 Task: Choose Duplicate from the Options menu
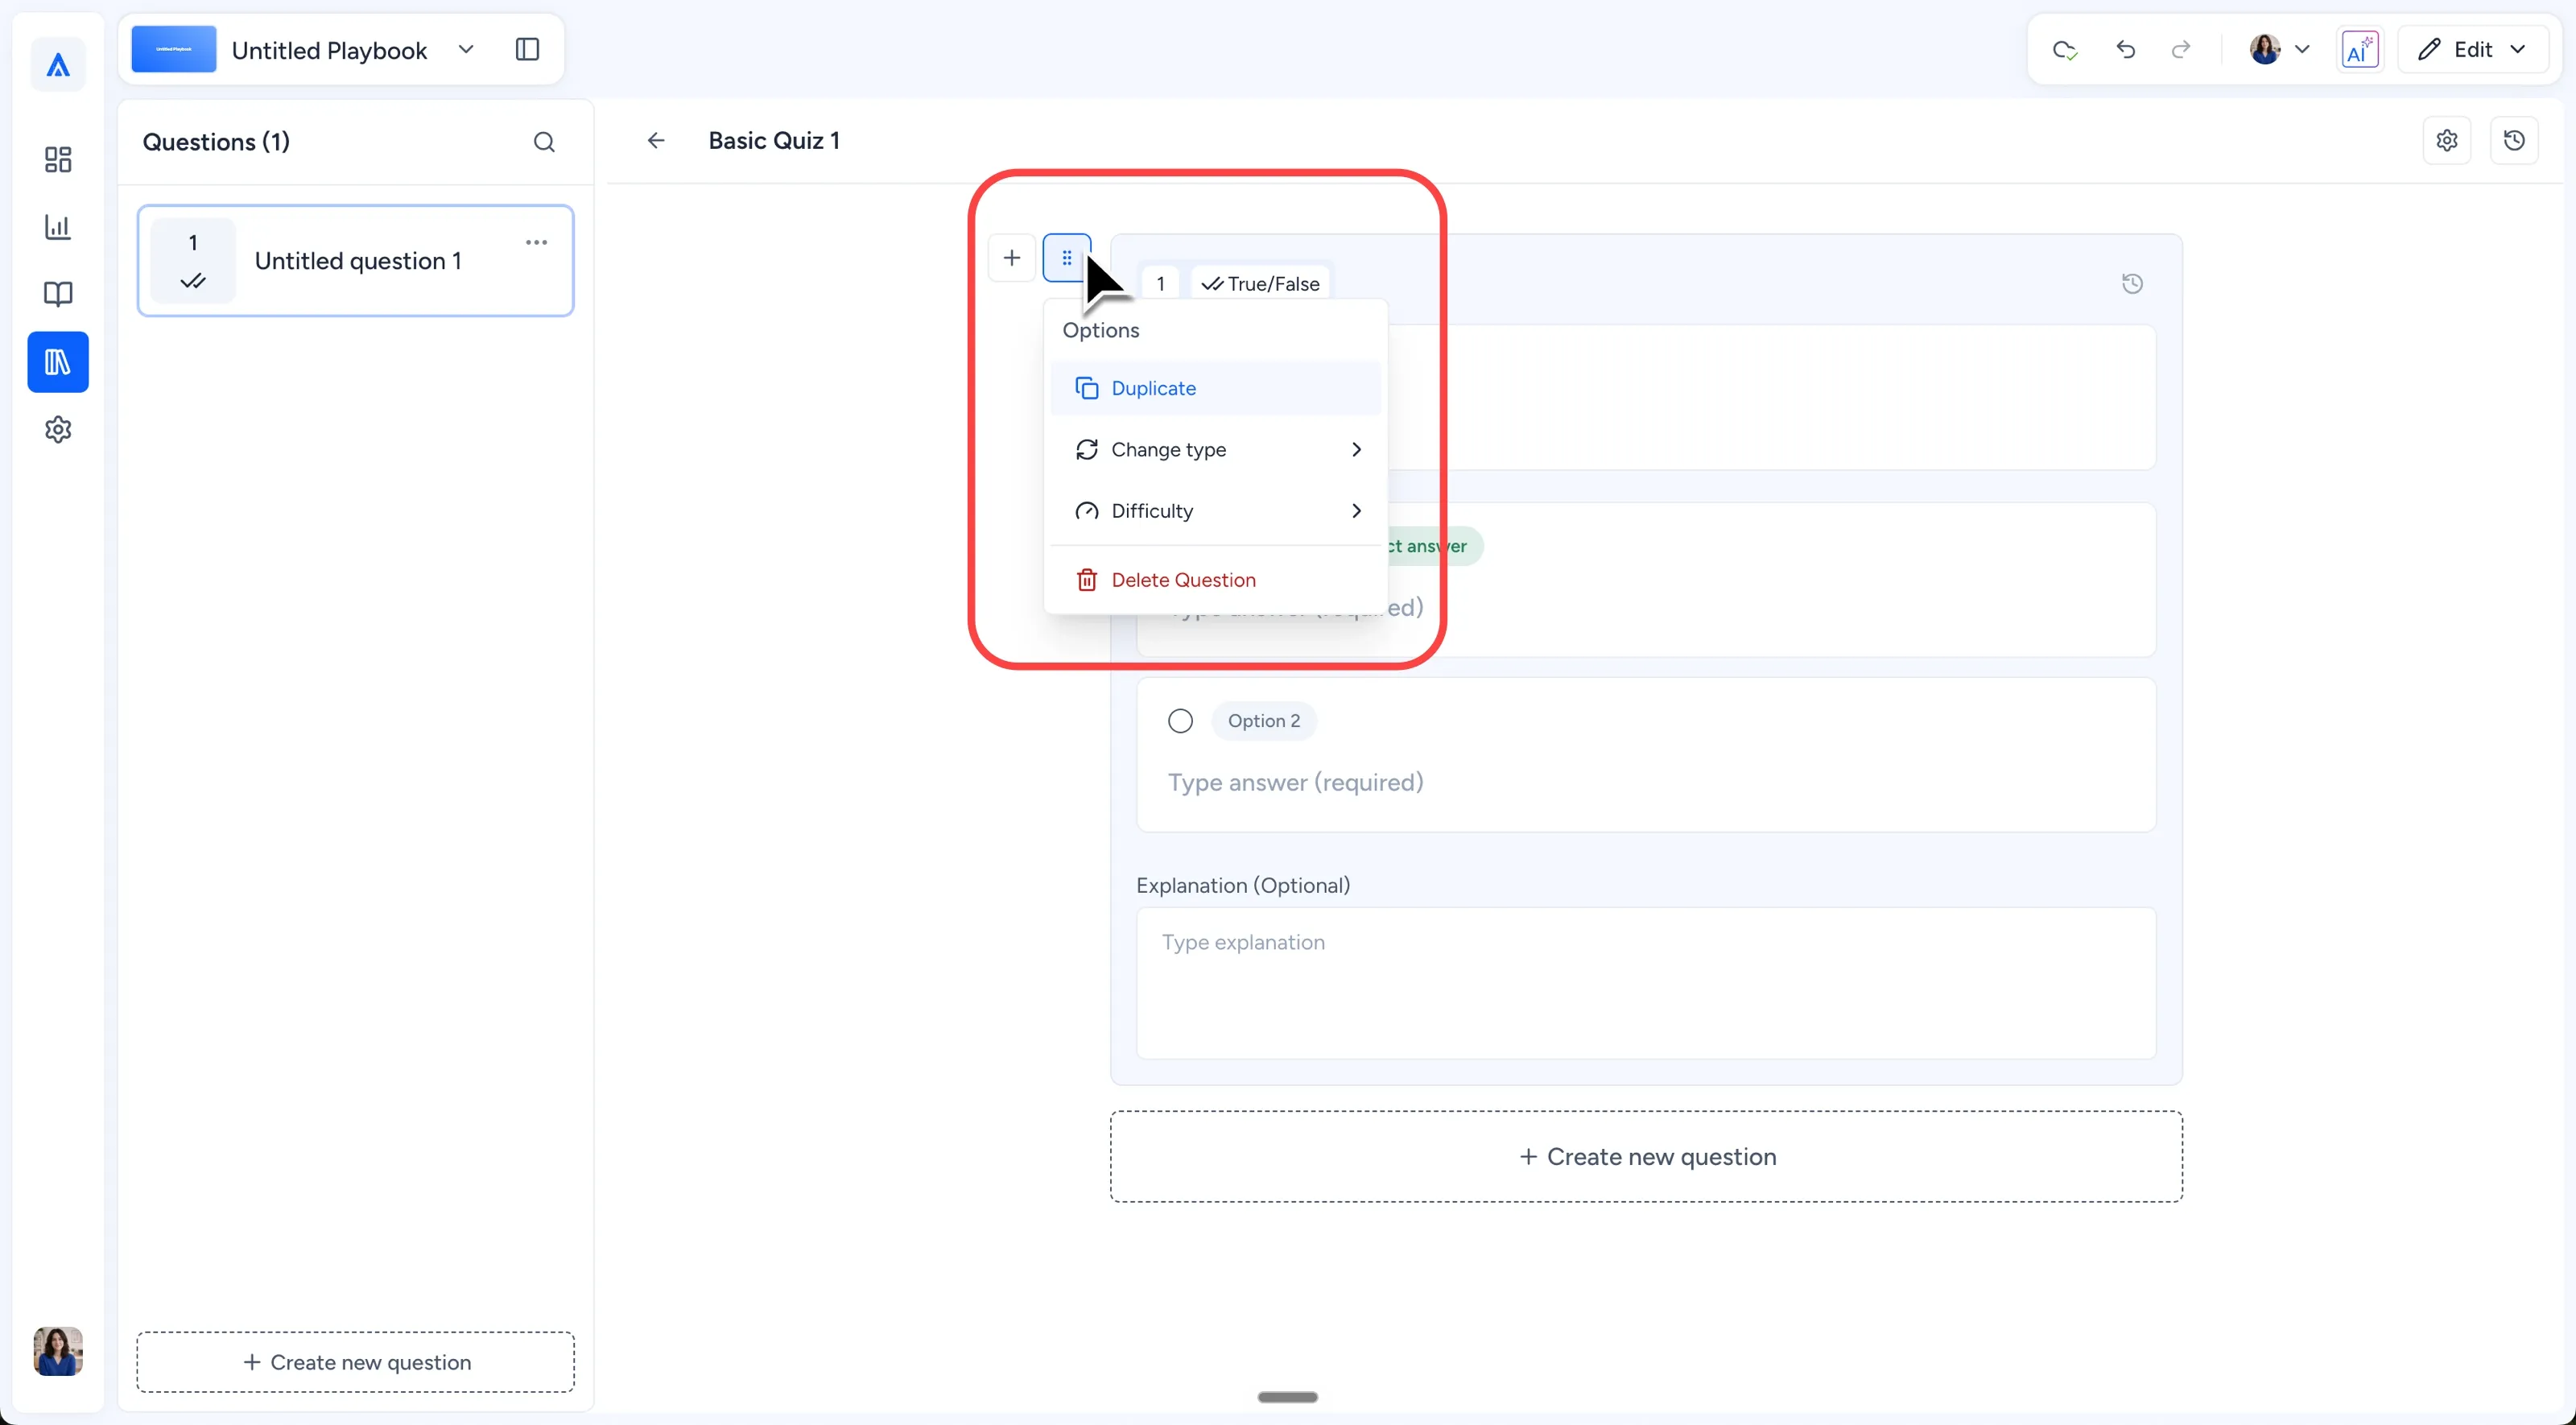1216,388
